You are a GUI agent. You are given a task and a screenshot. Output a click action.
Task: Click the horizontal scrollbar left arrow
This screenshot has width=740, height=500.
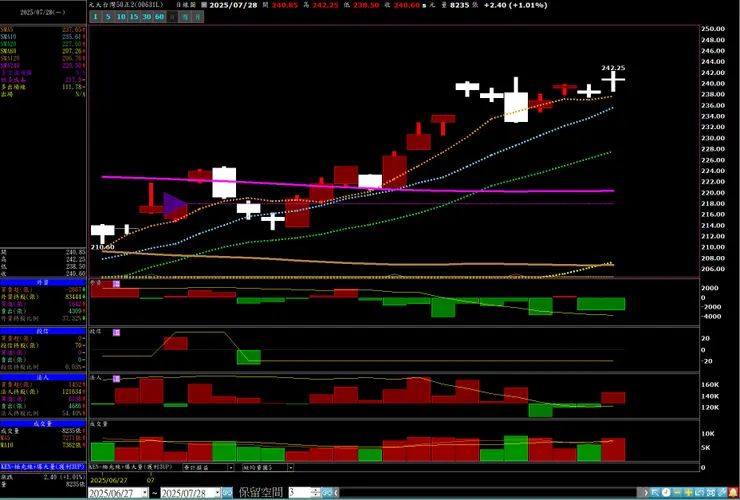pyautogui.click(x=336, y=493)
